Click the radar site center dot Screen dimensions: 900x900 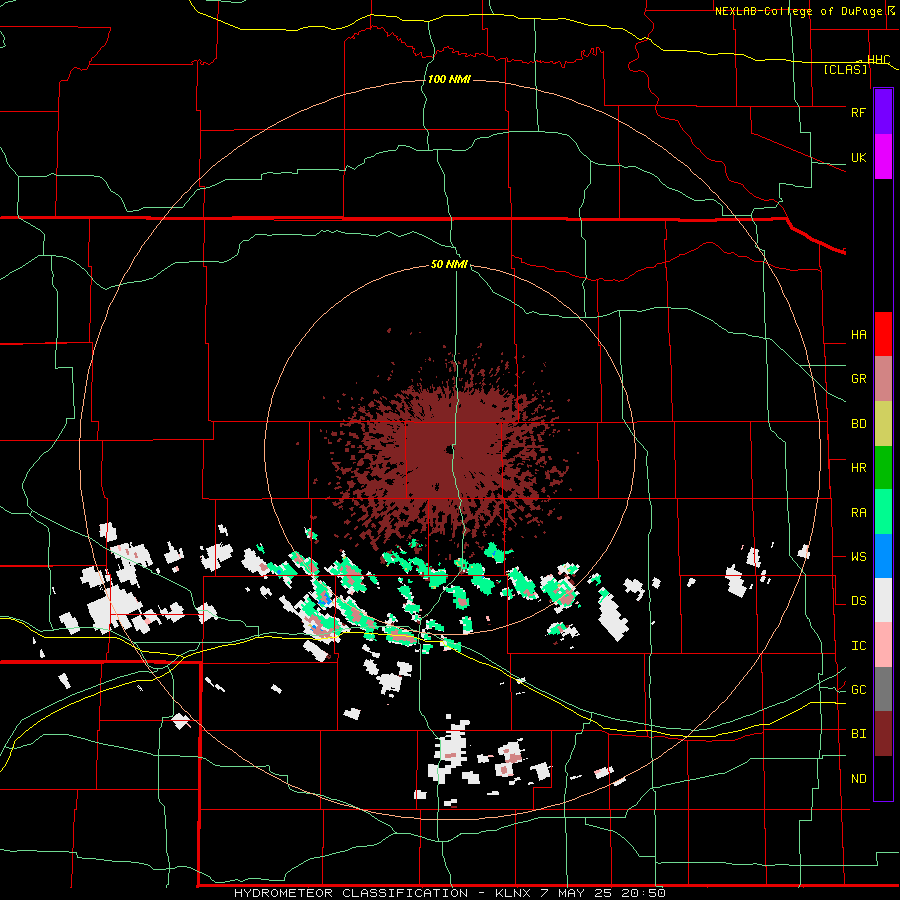(x=448, y=450)
